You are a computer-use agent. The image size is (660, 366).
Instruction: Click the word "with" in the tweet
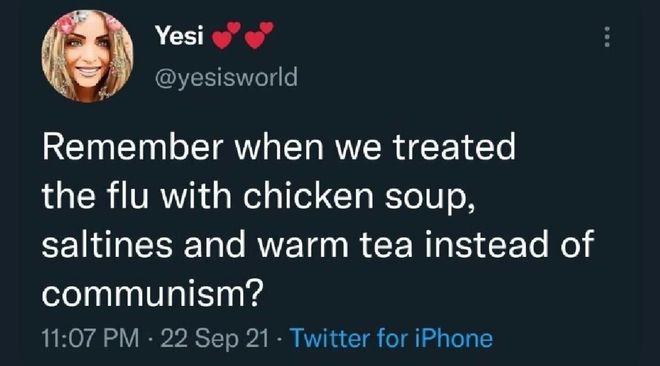196,195
